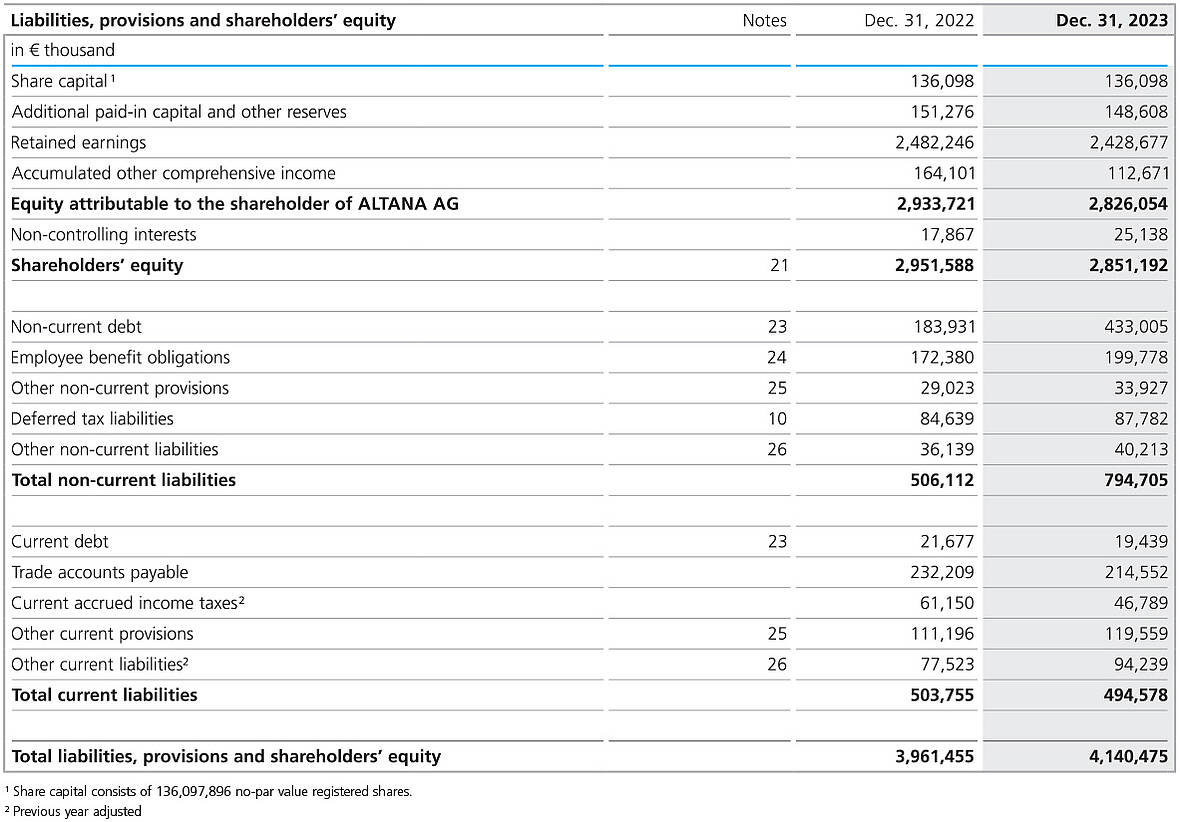Image resolution: width=1180 pixels, height=822 pixels.
Task: Open note 23 in the Non-current debt row
Action: click(777, 327)
